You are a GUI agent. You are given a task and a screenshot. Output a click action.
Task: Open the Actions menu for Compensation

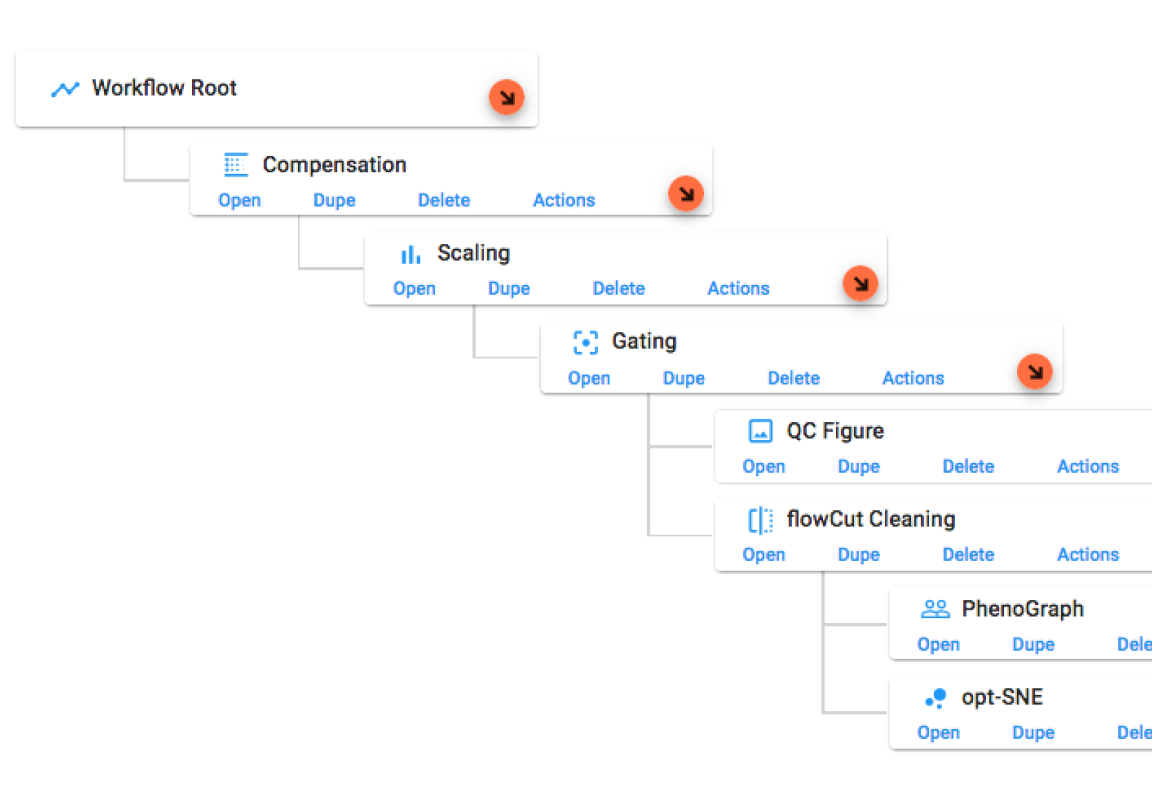(x=563, y=200)
